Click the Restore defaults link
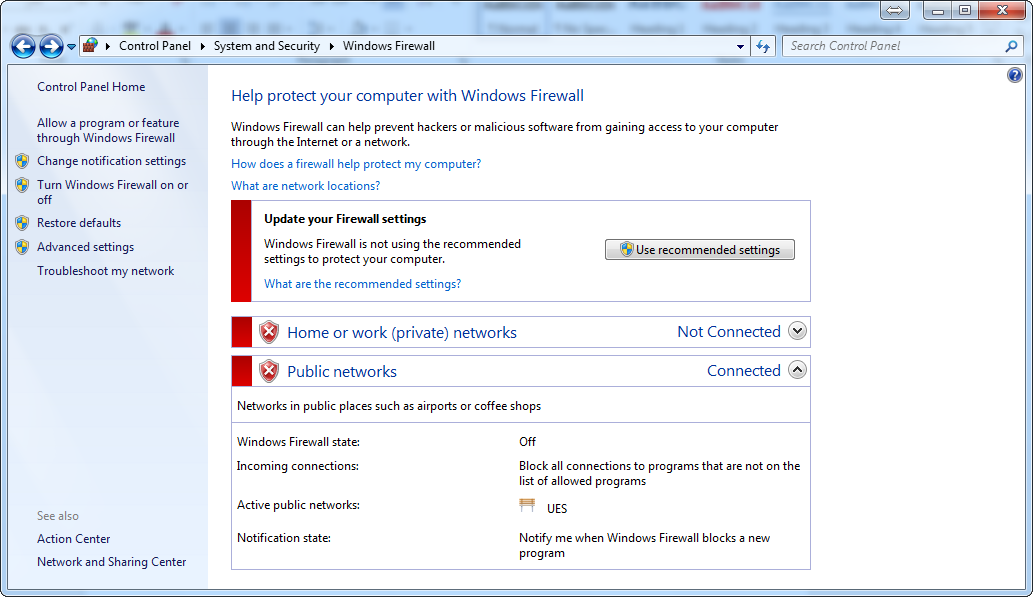The image size is (1033, 597). 79,223
